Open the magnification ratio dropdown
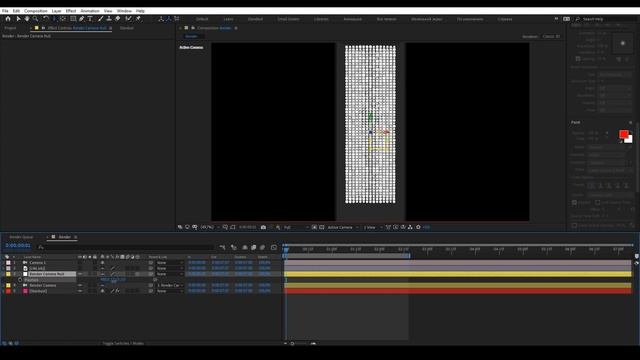 pyautogui.click(x=210, y=227)
